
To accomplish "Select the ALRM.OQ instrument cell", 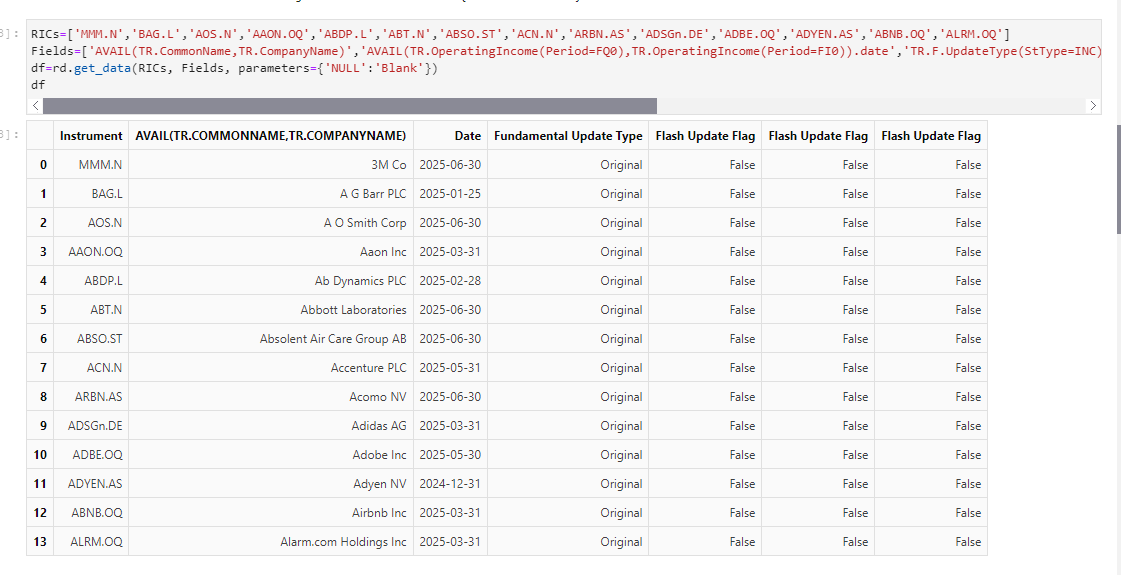I will pyautogui.click(x=91, y=541).
